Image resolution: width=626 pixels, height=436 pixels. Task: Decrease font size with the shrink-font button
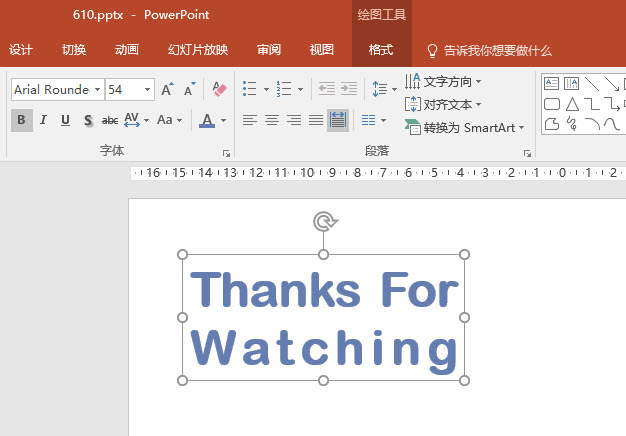pyautogui.click(x=189, y=89)
